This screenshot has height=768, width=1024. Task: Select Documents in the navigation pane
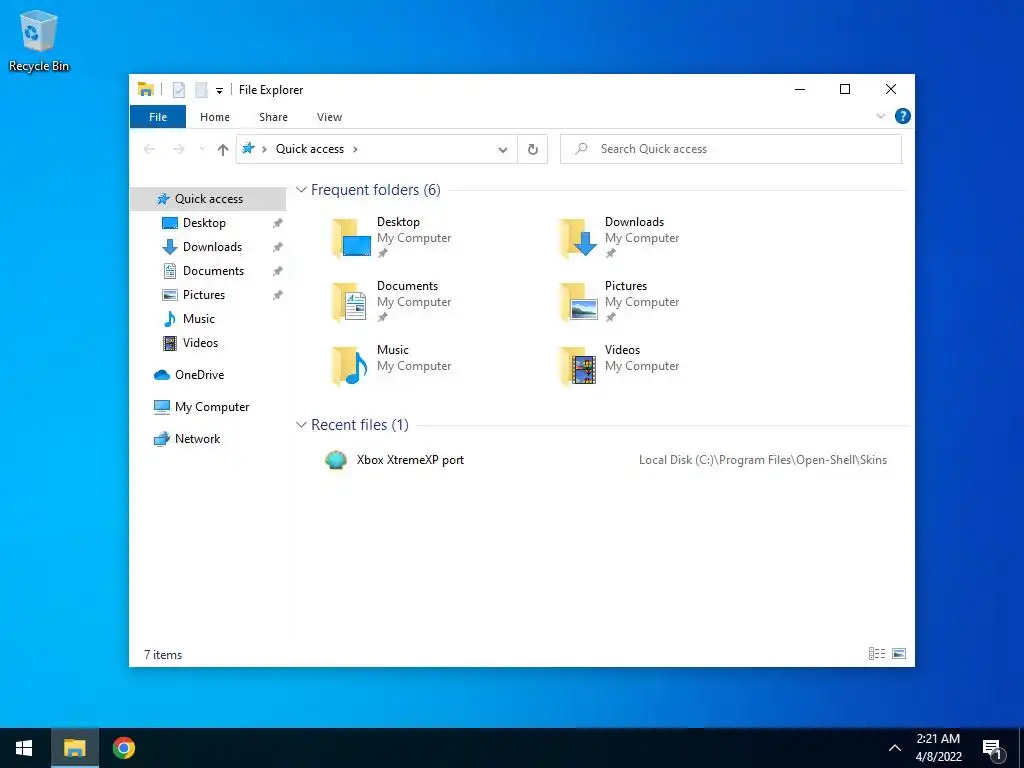click(x=214, y=271)
